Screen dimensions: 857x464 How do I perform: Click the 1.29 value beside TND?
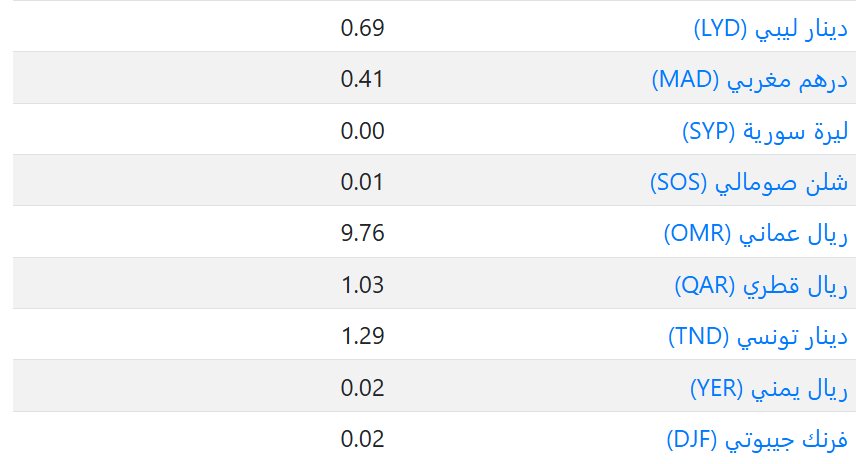tap(363, 337)
